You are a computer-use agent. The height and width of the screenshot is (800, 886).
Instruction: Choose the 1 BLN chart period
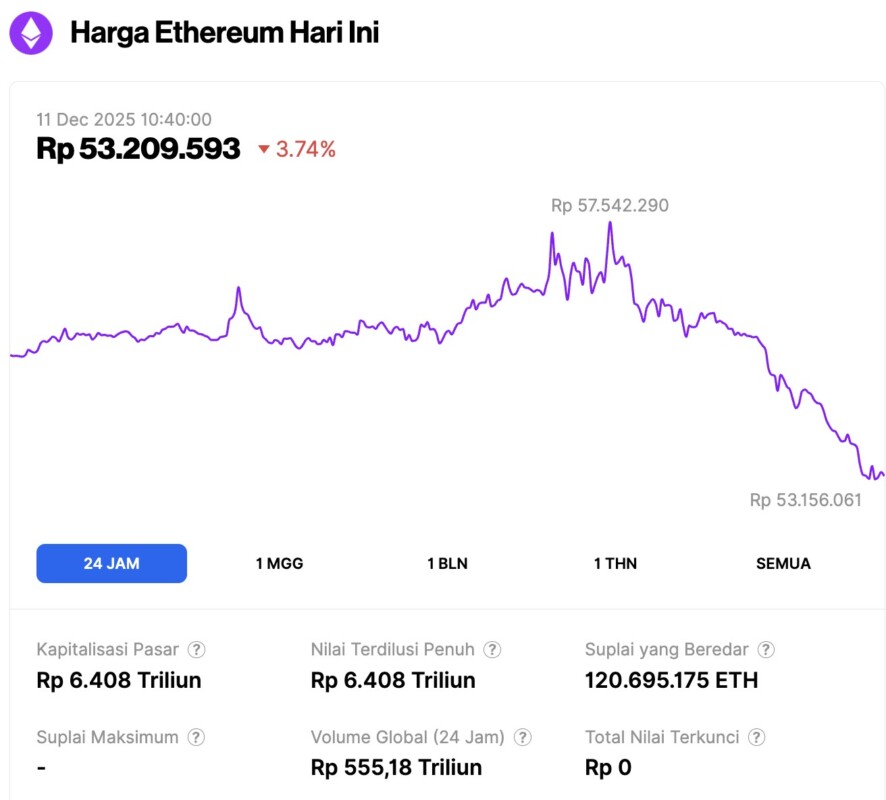[x=447, y=563]
